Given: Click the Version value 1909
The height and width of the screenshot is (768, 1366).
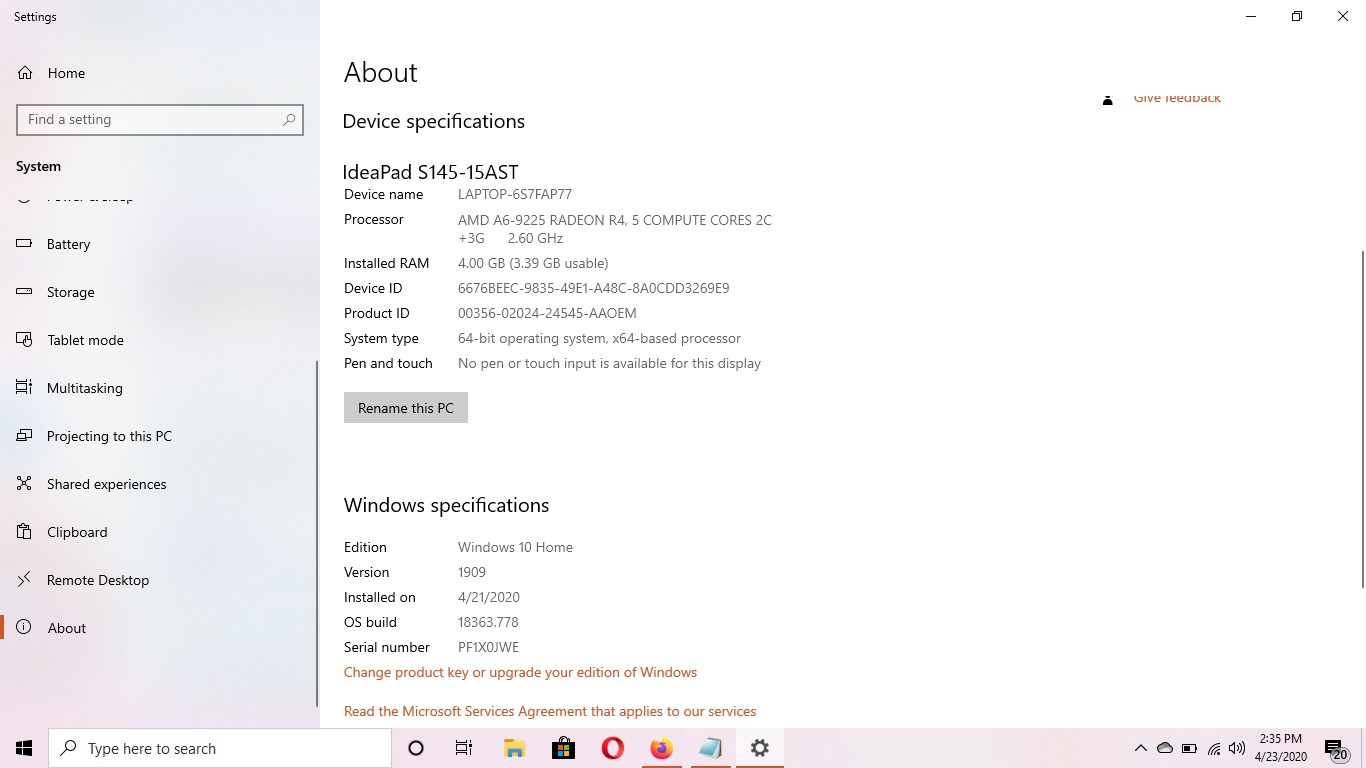Looking at the screenshot, I should (x=472, y=572).
